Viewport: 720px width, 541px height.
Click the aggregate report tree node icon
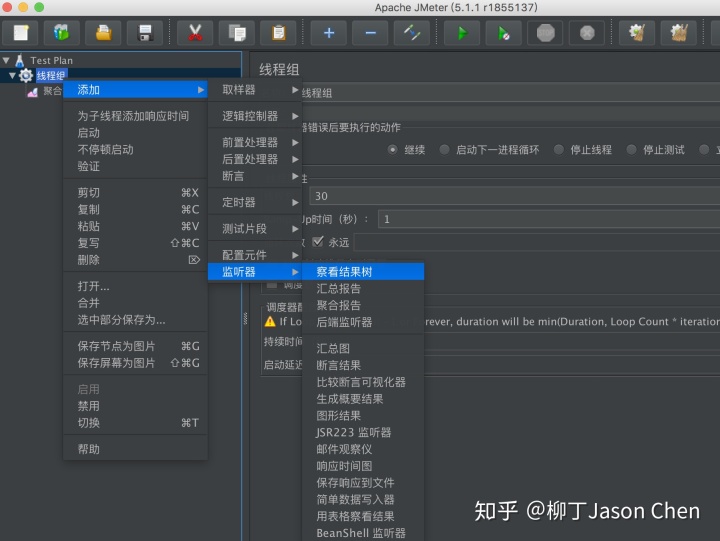pos(33,92)
